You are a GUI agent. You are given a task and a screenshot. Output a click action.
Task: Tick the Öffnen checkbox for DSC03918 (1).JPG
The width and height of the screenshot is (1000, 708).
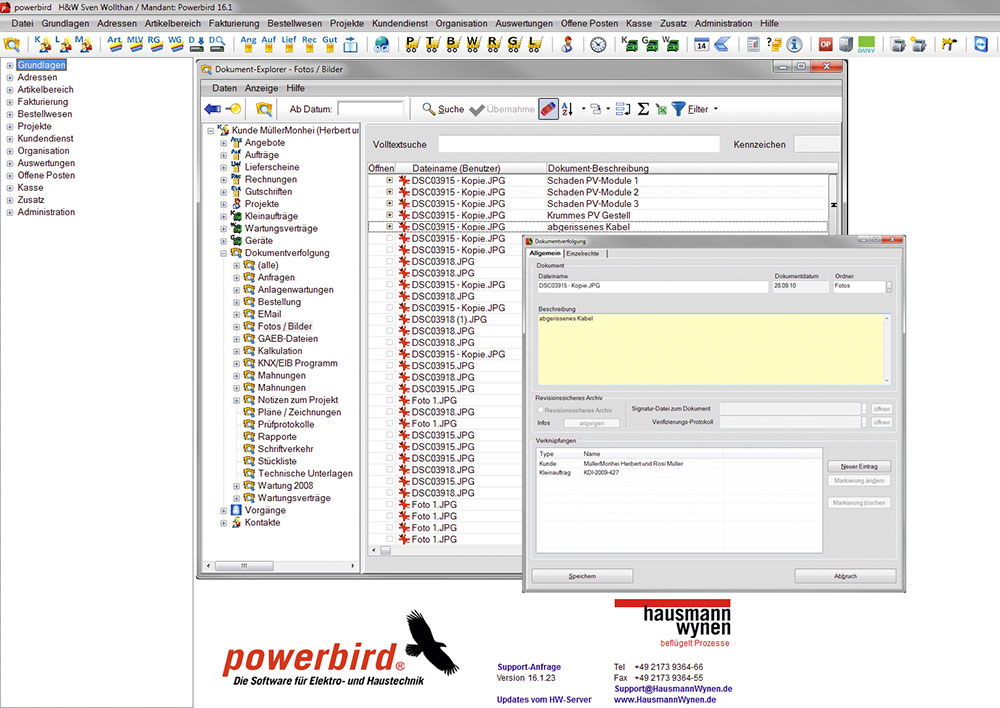(x=389, y=319)
